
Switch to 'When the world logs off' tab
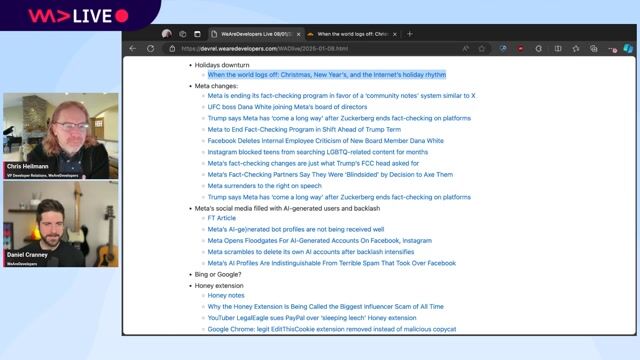coord(353,34)
